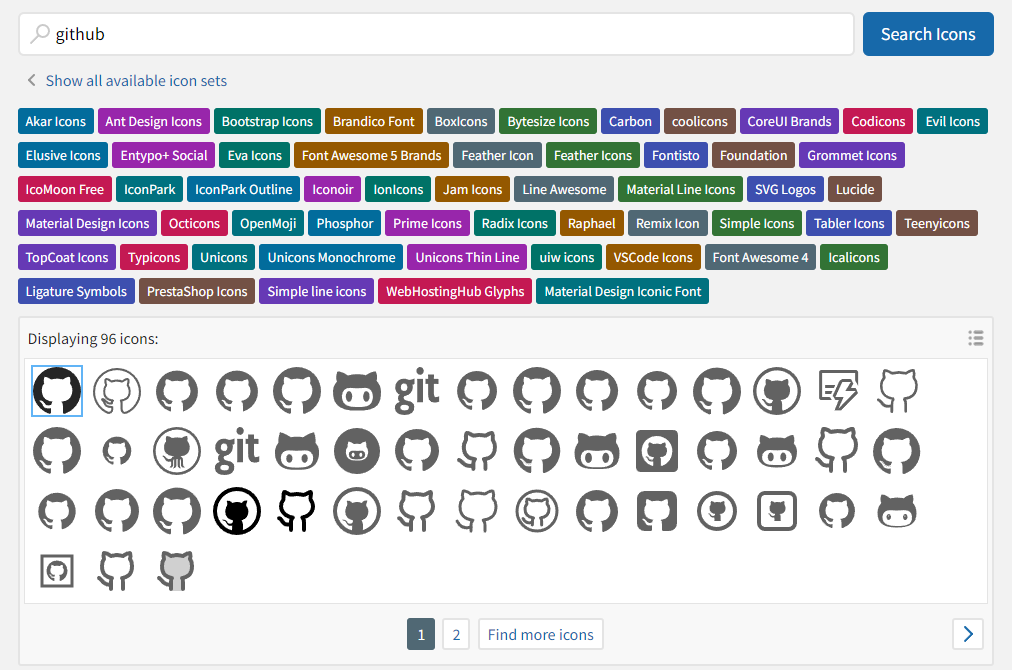Select the rounded square GitHub icon in second row
The width and height of the screenshot is (1012, 670).
click(657, 451)
